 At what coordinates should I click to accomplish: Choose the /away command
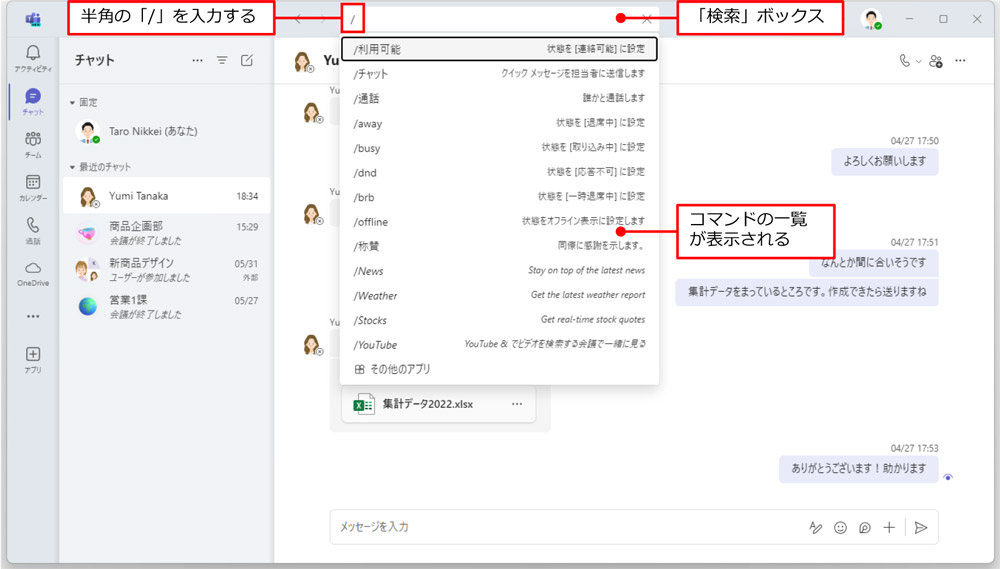pyautogui.click(x=499, y=123)
